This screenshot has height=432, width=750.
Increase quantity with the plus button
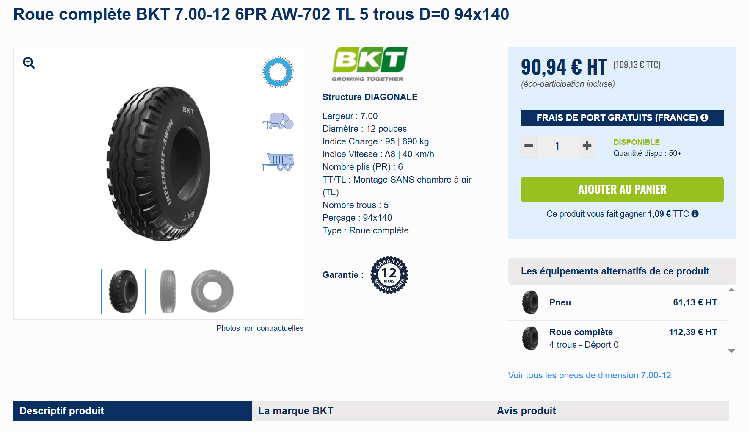586,146
